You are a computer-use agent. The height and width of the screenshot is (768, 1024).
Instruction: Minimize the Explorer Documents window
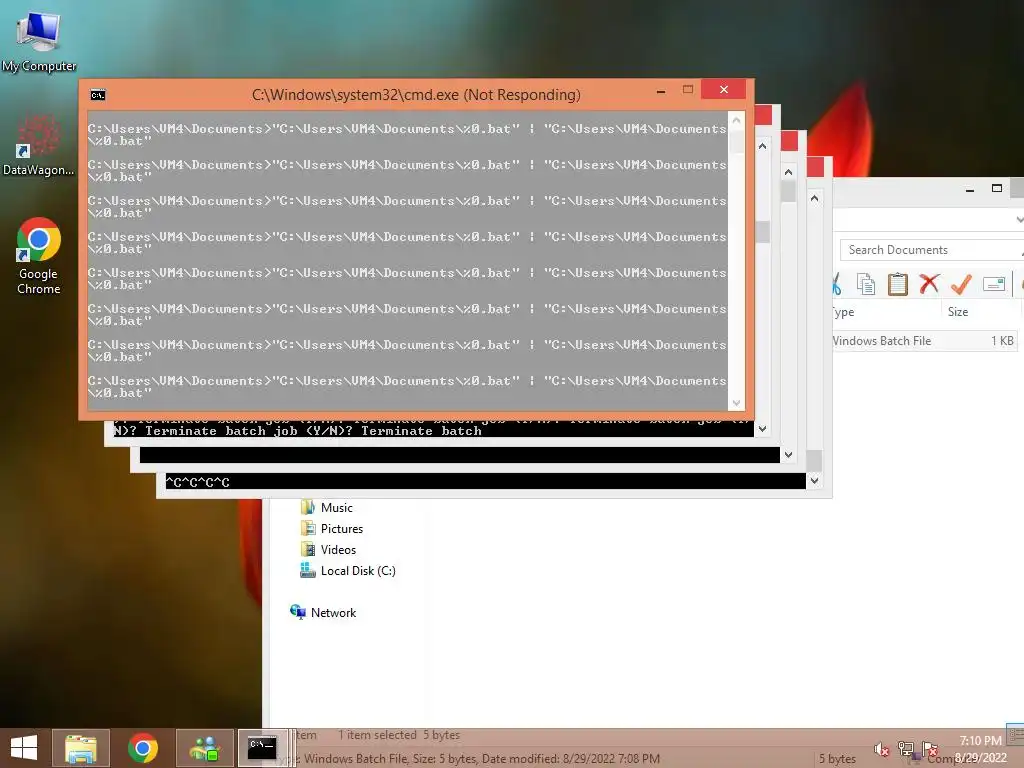(x=970, y=189)
